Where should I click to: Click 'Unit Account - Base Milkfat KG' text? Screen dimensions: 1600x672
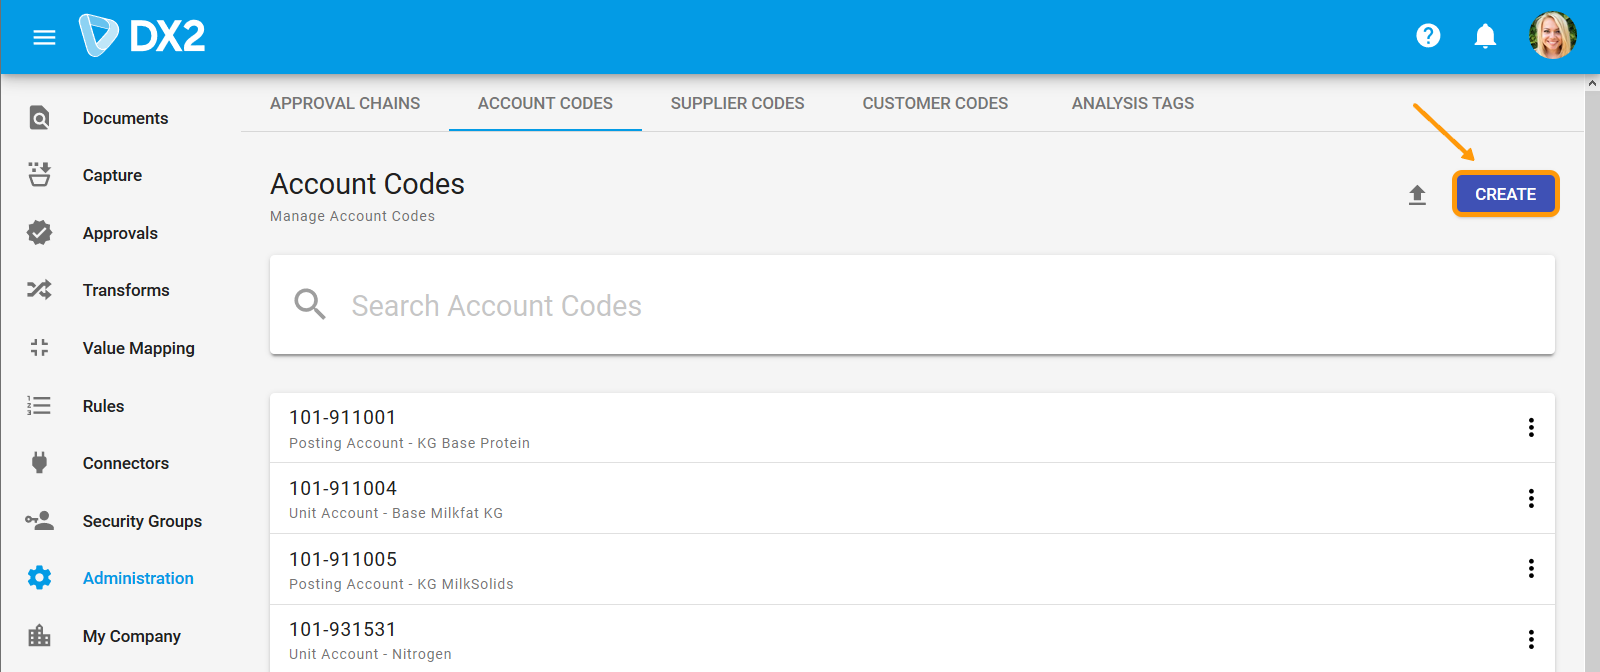pyautogui.click(x=396, y=513)
